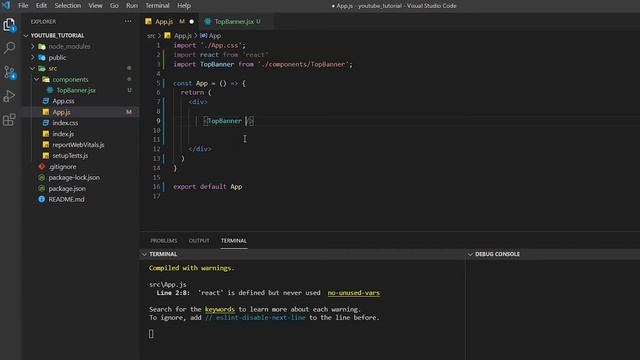Viewport: 640px width, 360px height.
Task: Place cursor on line 16 export default
Action: pyautogui.click(x=207, y=187)
